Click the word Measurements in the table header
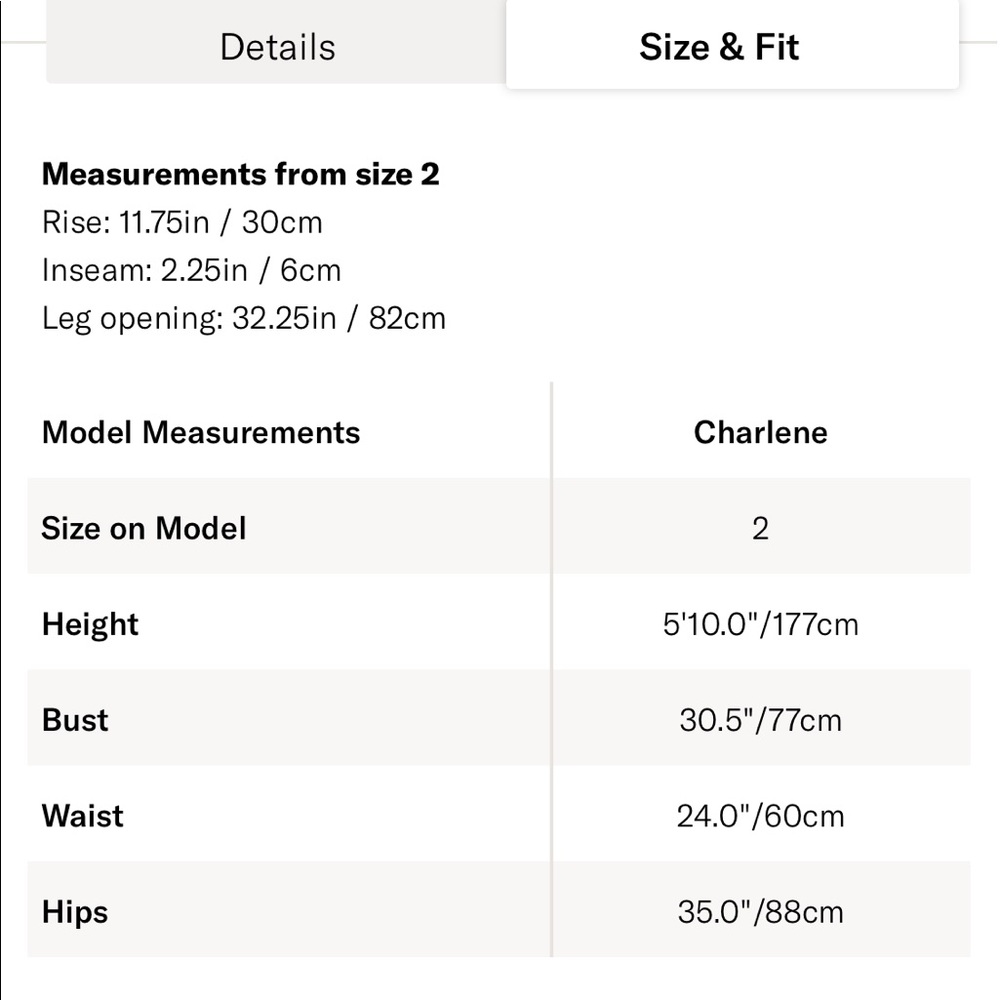Image resolution: width=1000 pixels, height=1000 pixels. pos(251,432)
